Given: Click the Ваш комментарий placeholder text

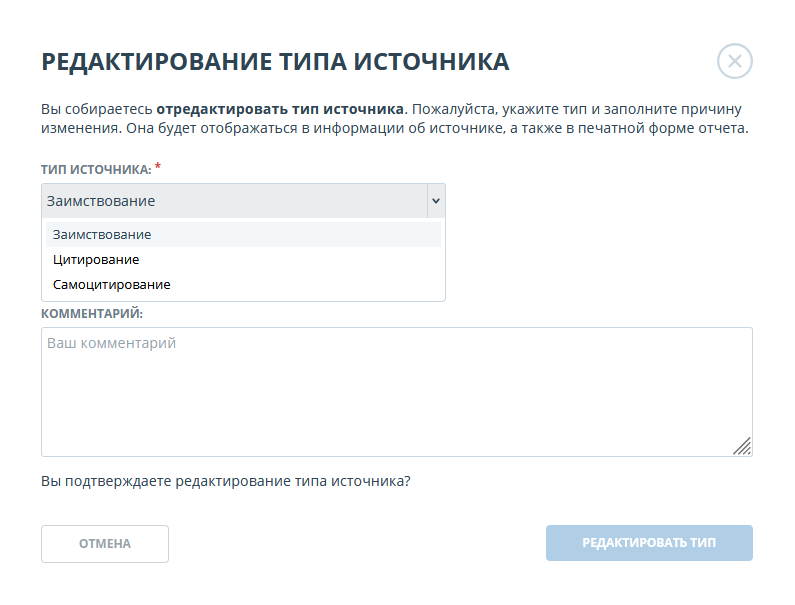Looking at the screenshot, I should pyautogui.click(x=112, y=343).
